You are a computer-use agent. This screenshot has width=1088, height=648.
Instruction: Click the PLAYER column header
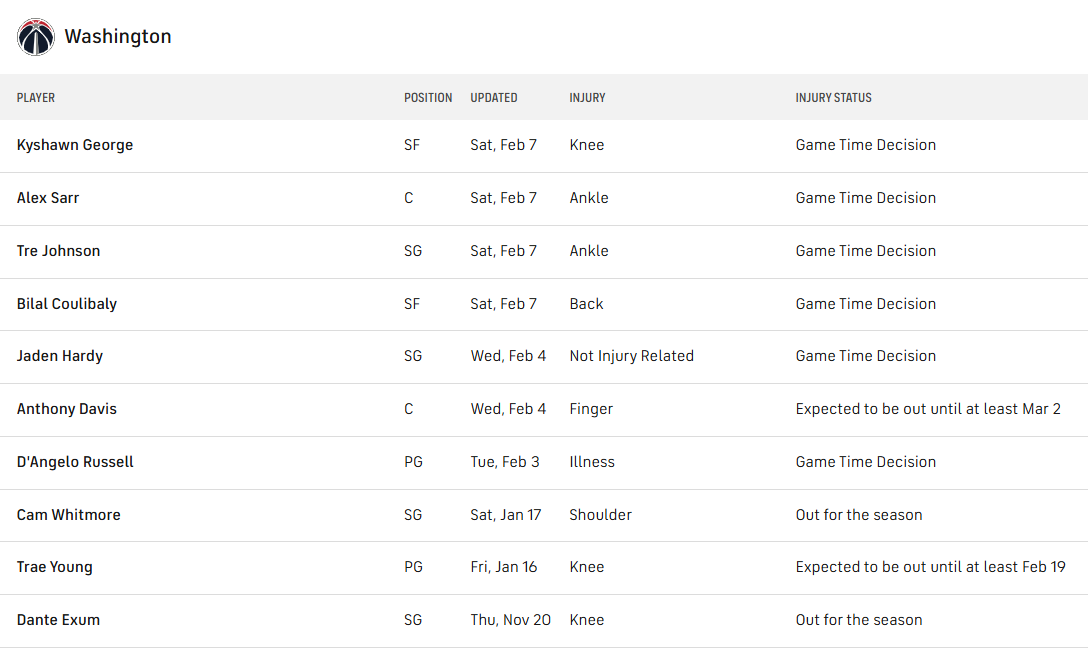click(x=36, y=98)
